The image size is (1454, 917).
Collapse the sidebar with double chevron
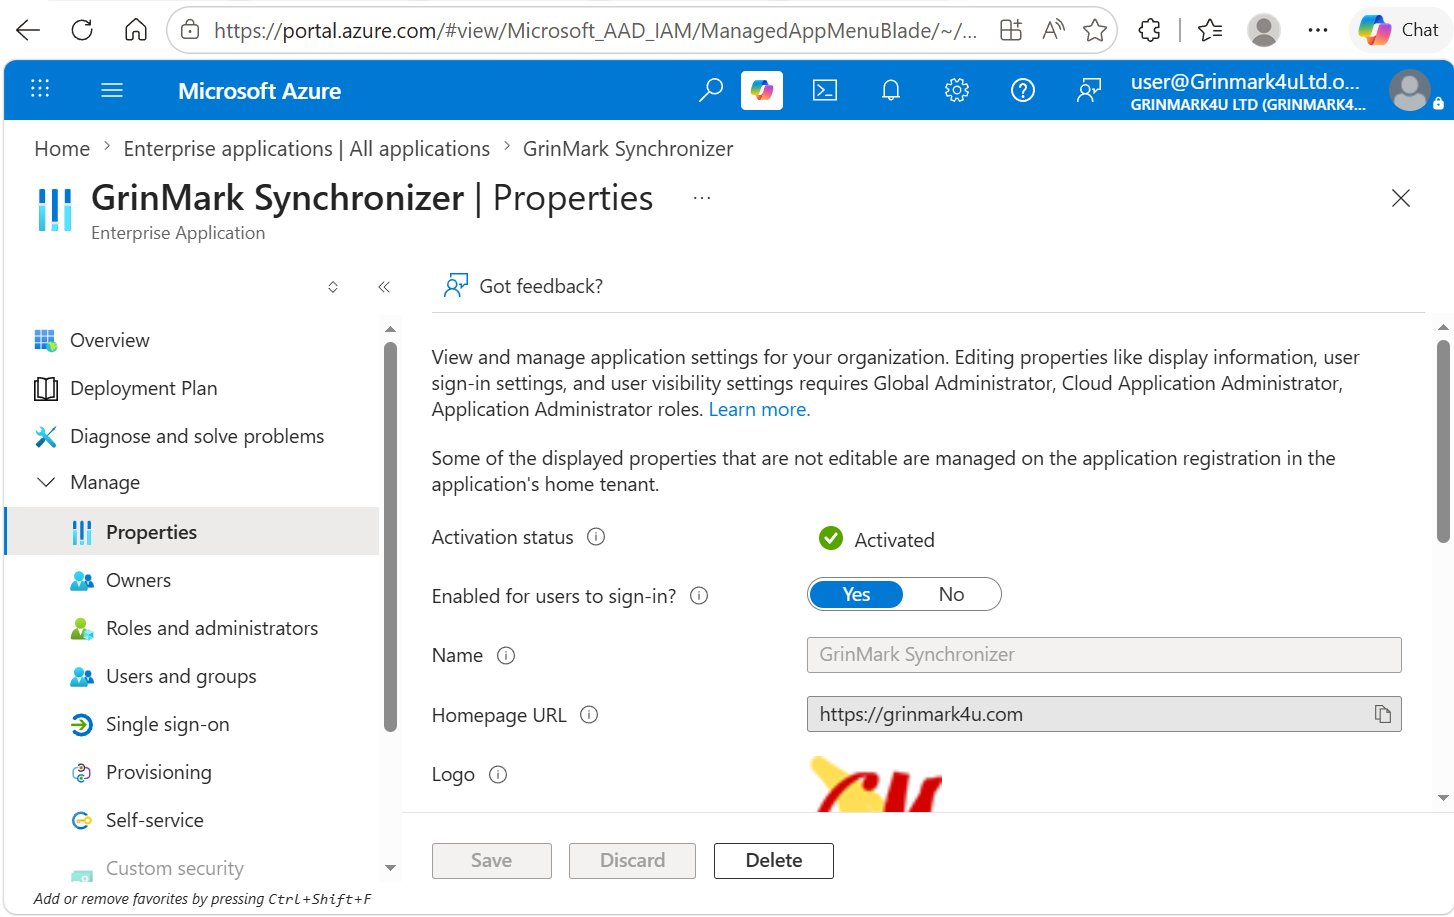point(384,287)
